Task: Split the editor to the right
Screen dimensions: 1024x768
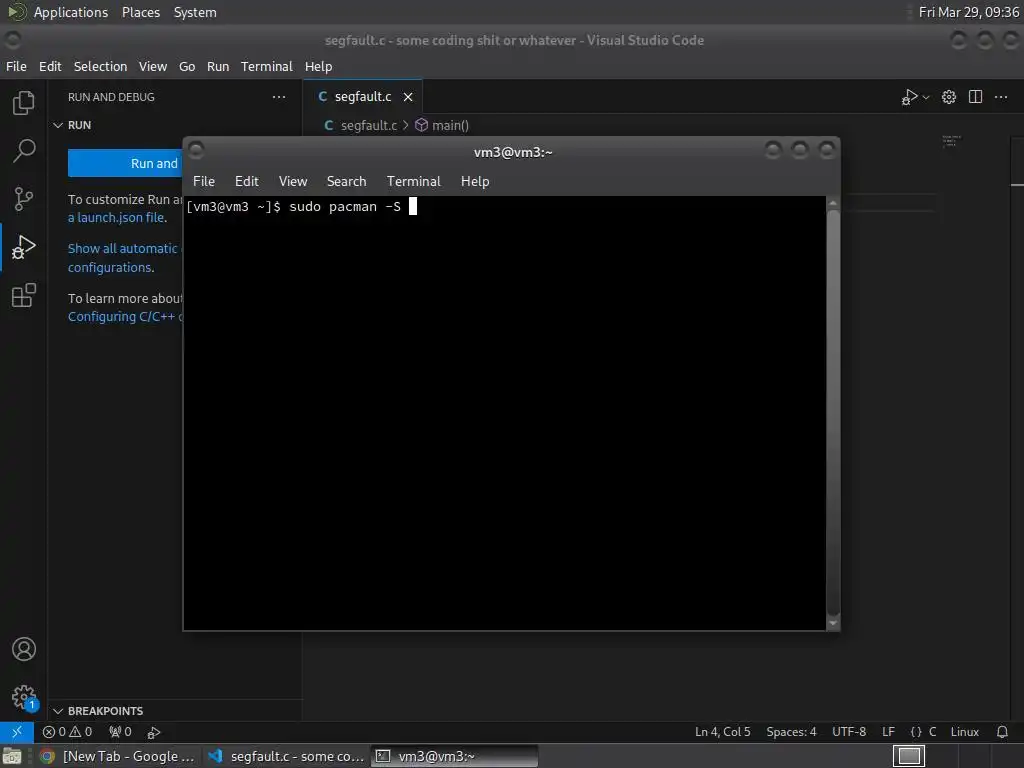Action: click(x=975, y=97)
